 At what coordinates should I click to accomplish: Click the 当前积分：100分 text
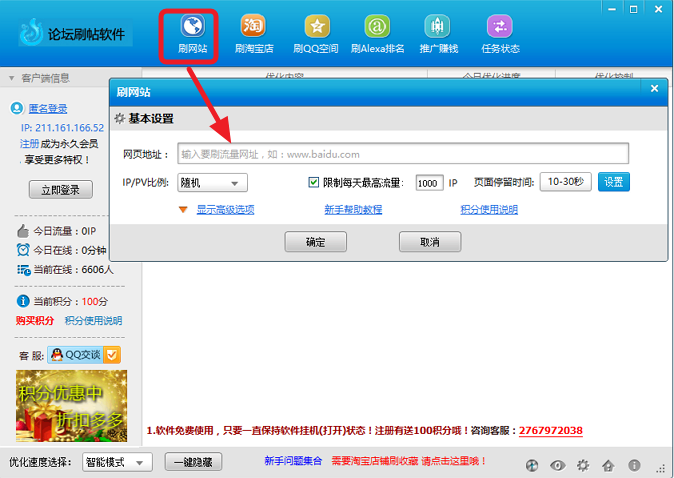click(70, 301)
